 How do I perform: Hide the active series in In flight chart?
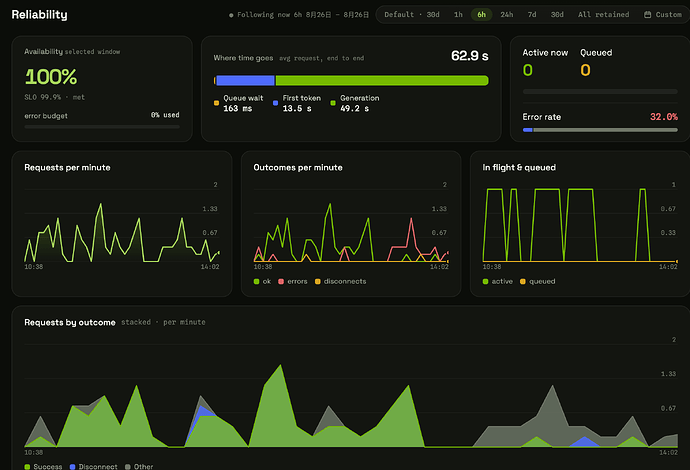click(498, 281)
